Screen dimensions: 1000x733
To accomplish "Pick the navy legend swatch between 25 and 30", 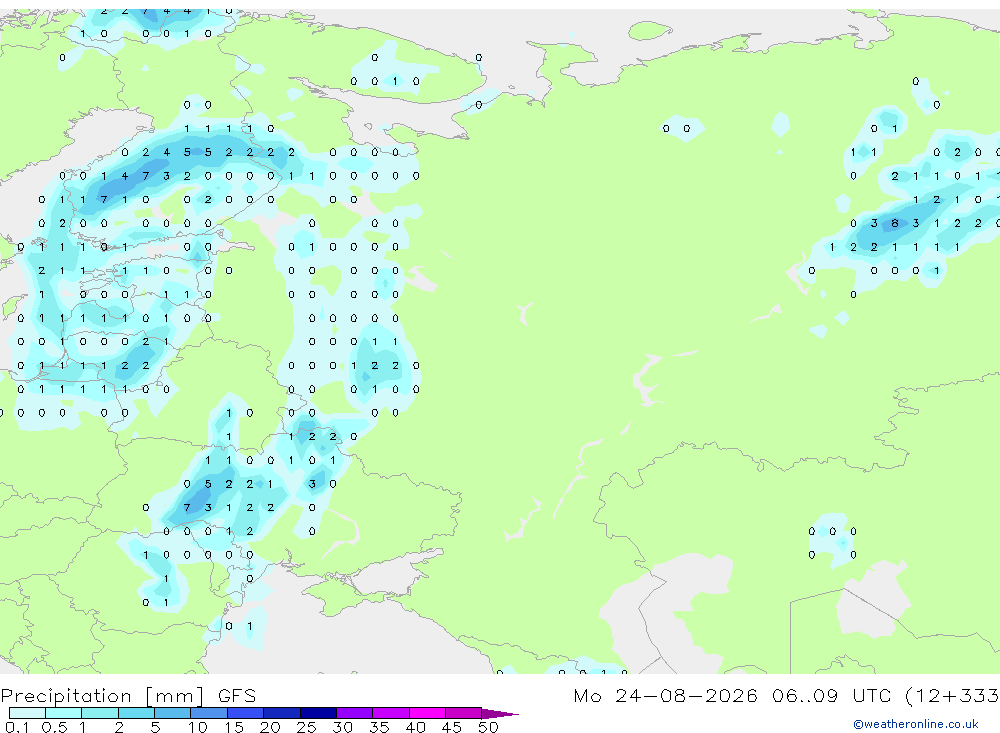I will click(318, 713).
